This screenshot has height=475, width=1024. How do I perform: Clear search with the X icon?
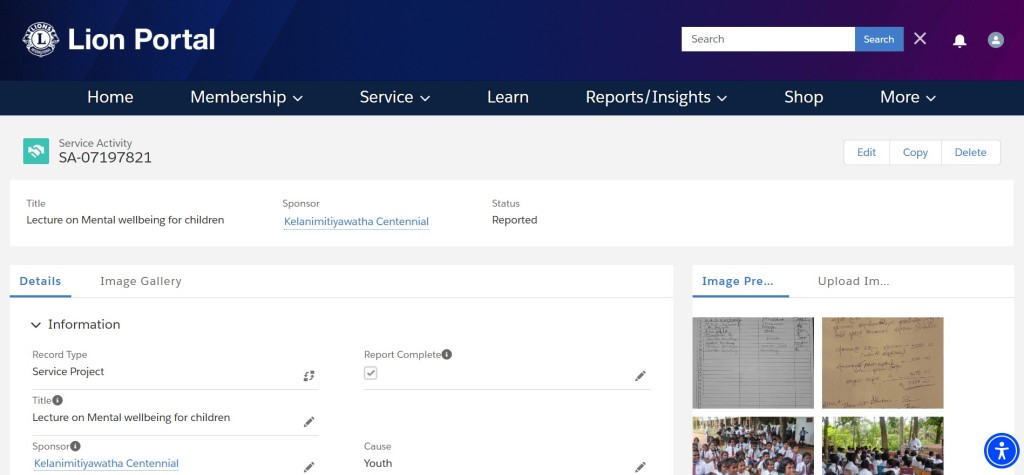(920, 39)
